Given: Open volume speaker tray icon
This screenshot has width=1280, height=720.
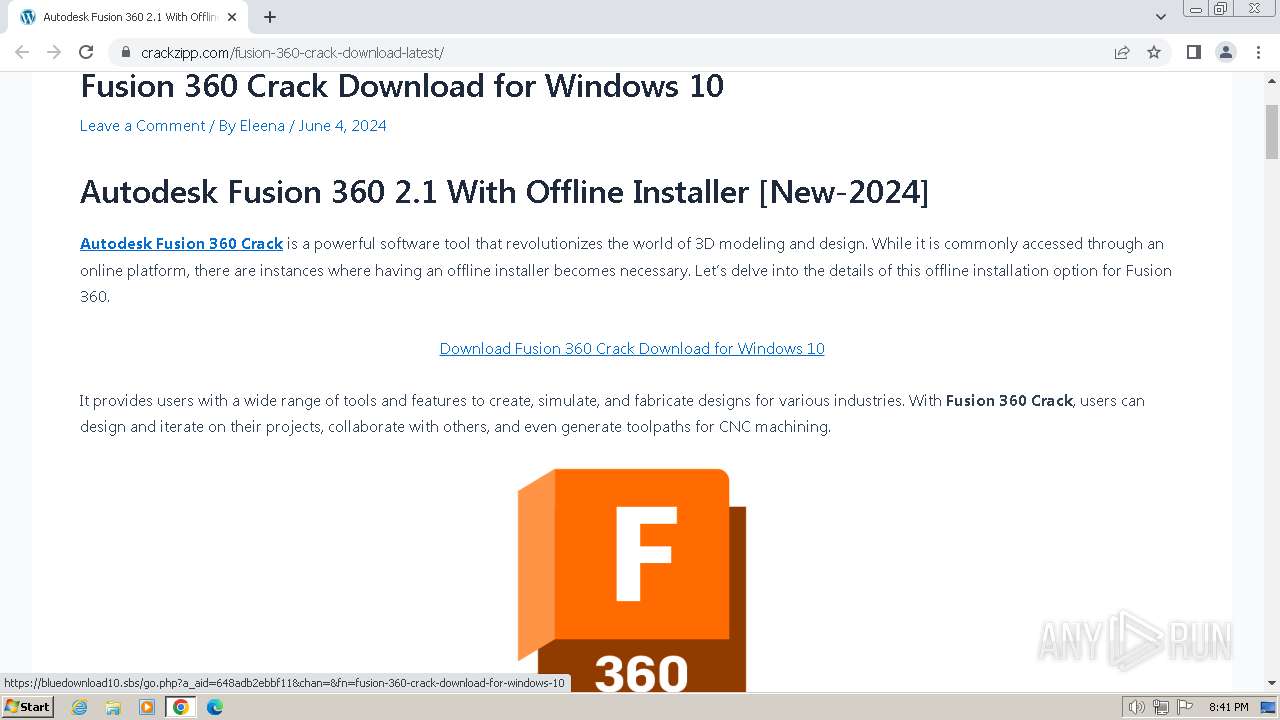Looking at the screenshot, I should click(x=1136, y=707).
